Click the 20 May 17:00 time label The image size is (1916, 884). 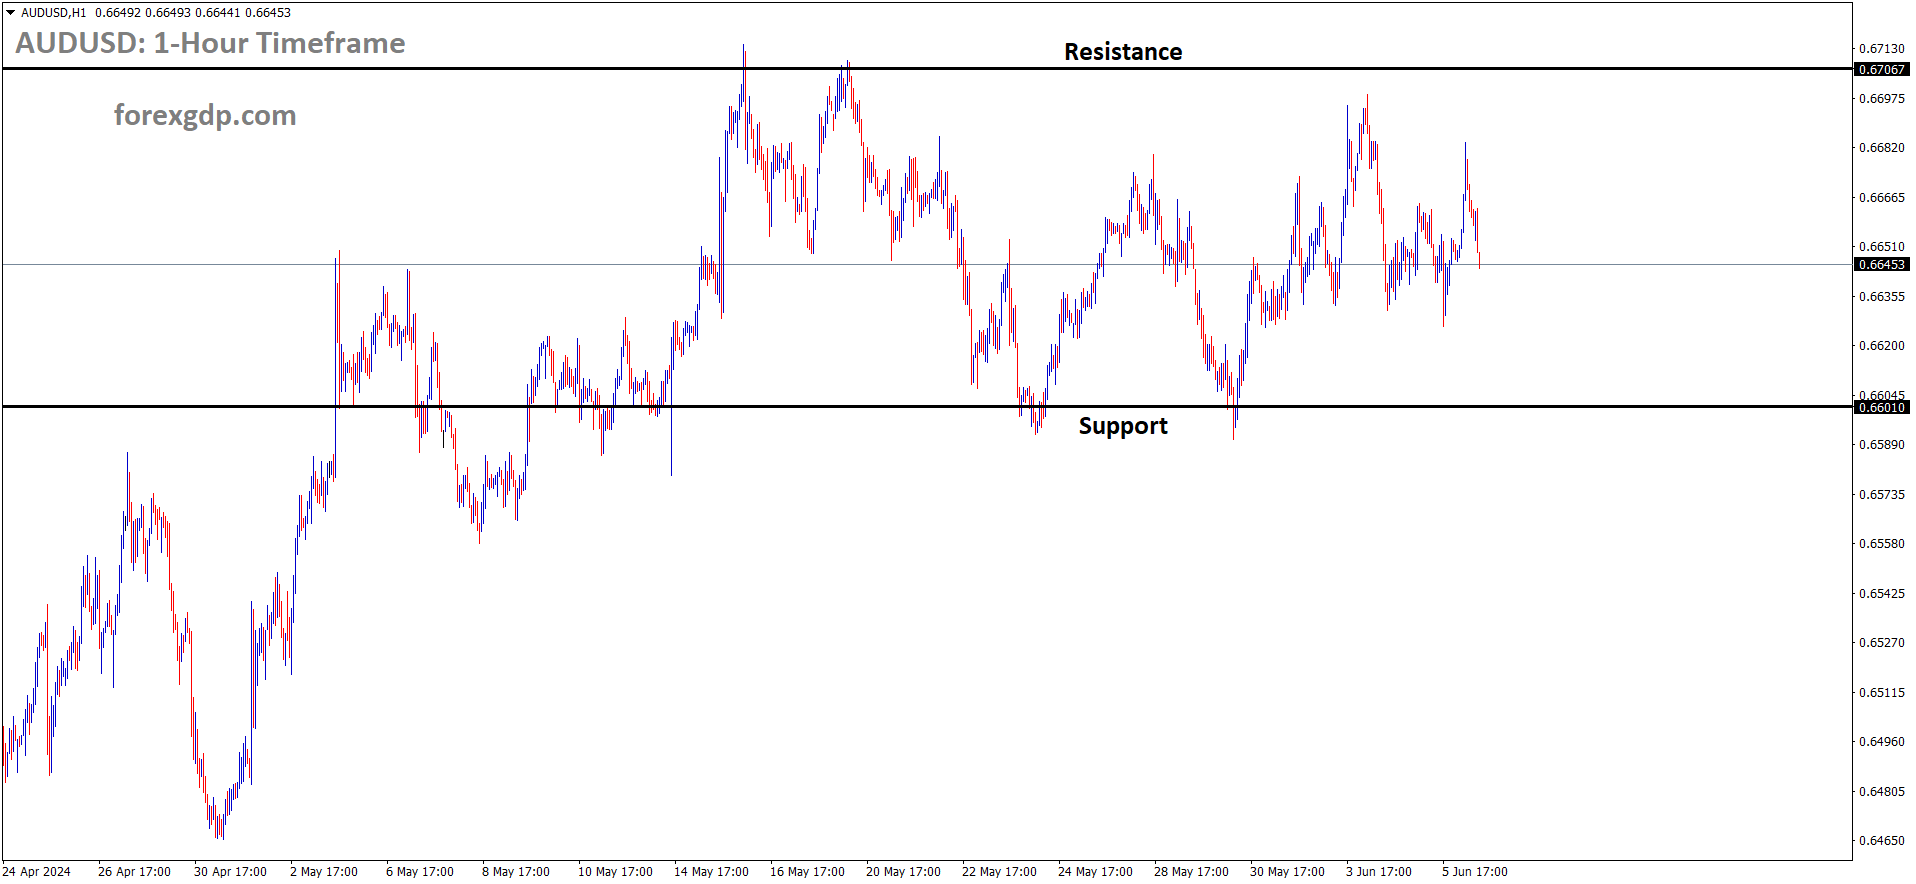tap(903, 872)
